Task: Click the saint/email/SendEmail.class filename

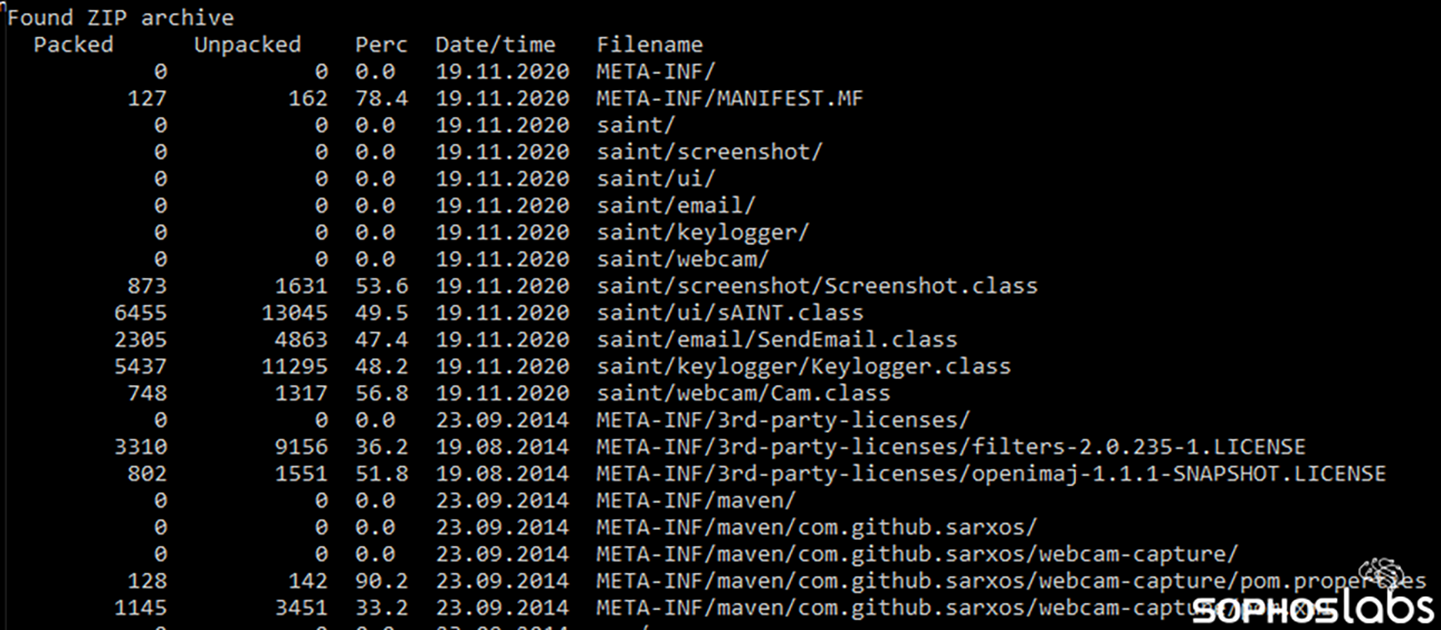Action: point(776,340)
